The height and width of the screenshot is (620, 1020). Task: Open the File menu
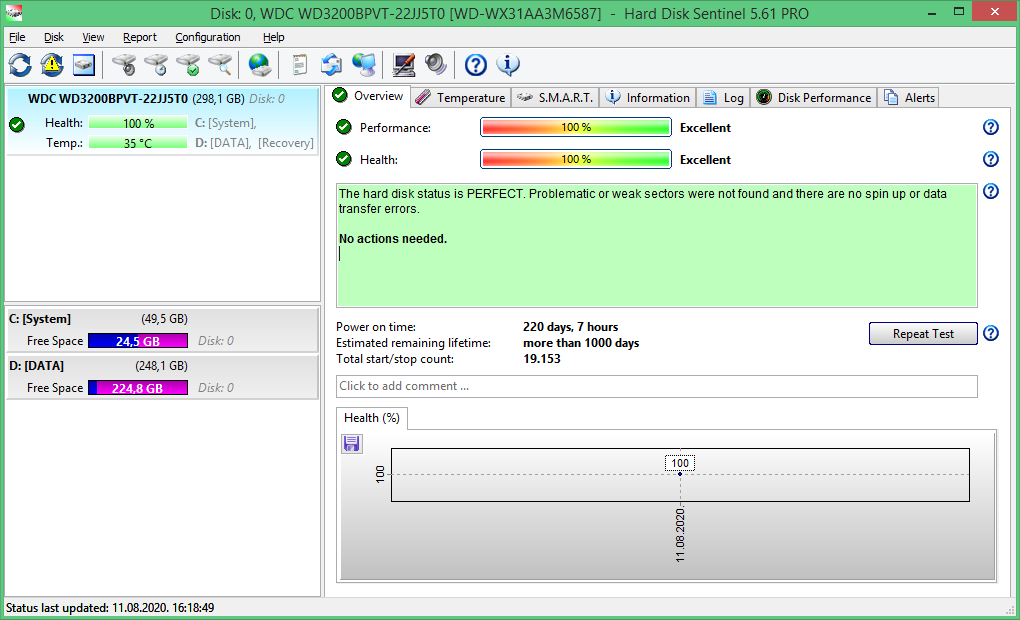pos(17,37)
